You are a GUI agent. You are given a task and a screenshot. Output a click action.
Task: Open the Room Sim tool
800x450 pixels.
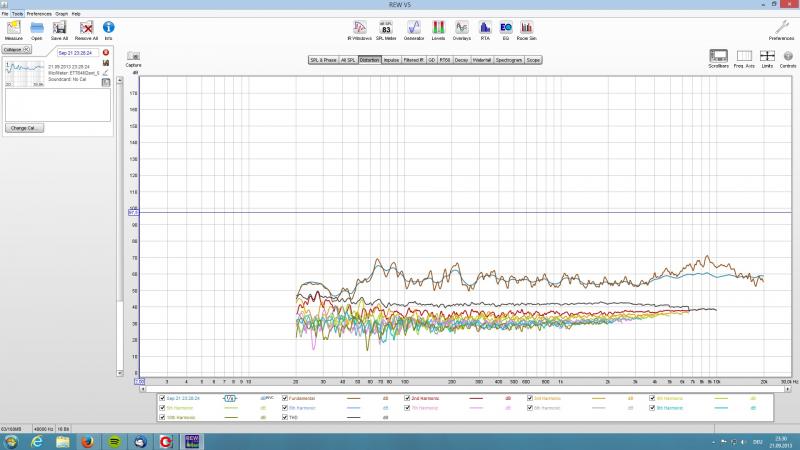coord(526,27)
